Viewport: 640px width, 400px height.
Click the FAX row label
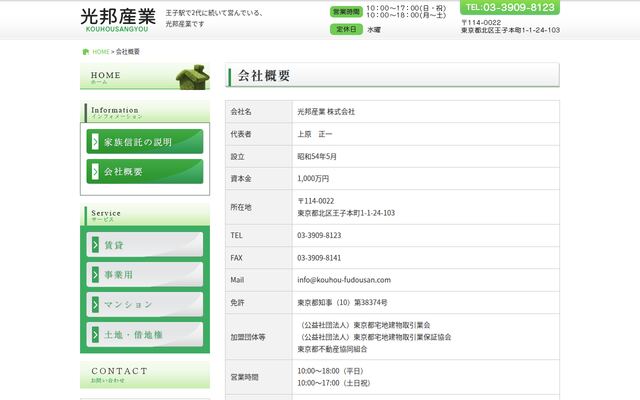tap(236, 258)
